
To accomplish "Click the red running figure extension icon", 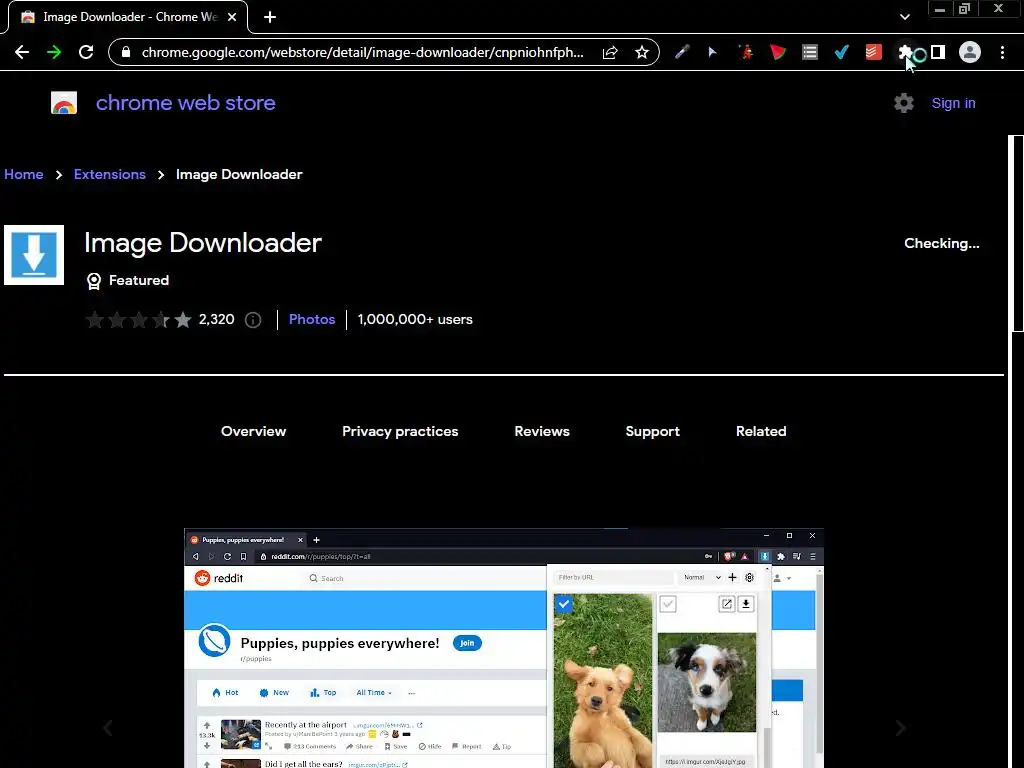I will point(745,52).
